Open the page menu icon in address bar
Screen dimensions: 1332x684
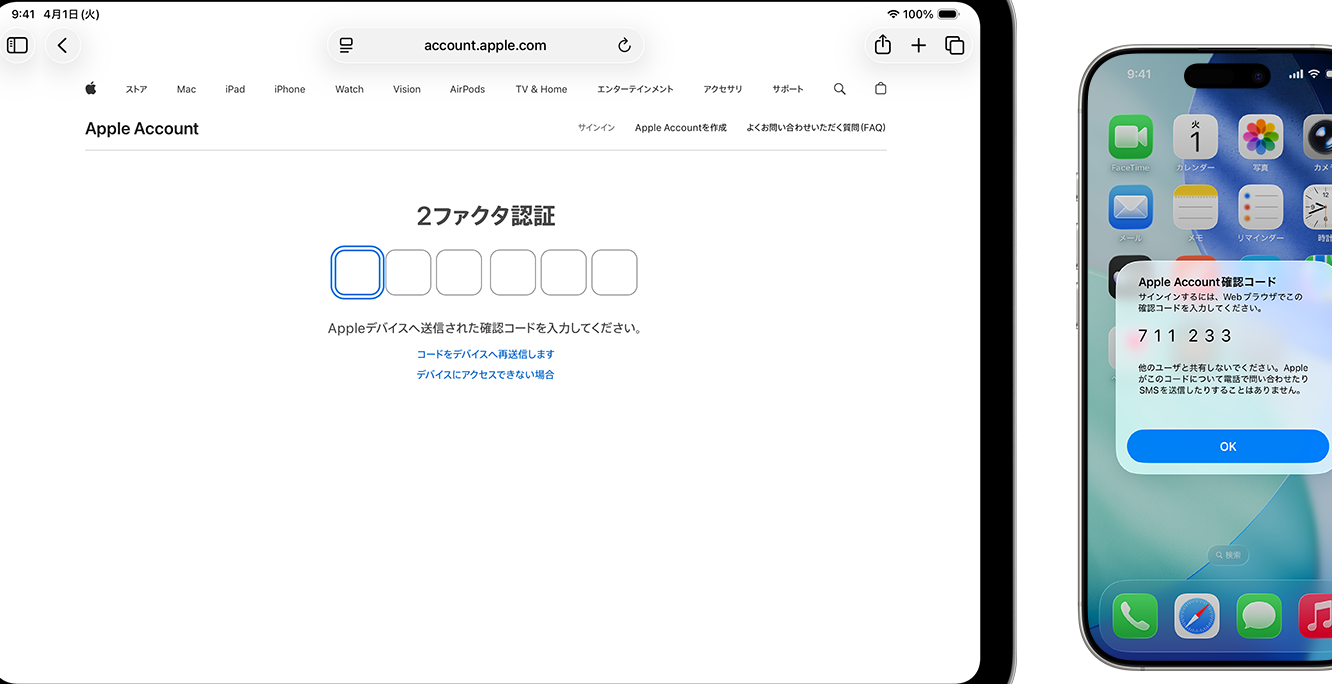pos(346,45)
